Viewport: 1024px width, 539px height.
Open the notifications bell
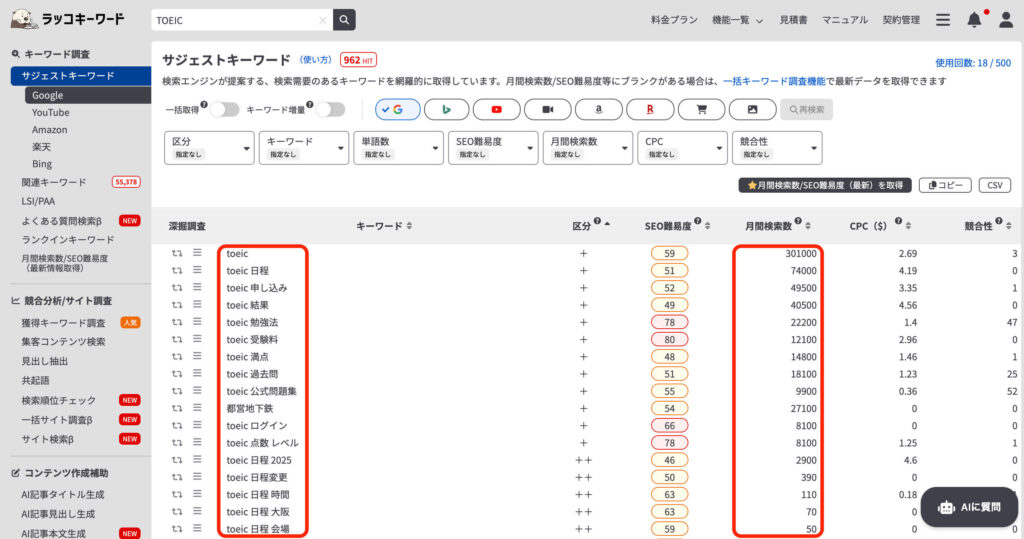click(974, 20)
